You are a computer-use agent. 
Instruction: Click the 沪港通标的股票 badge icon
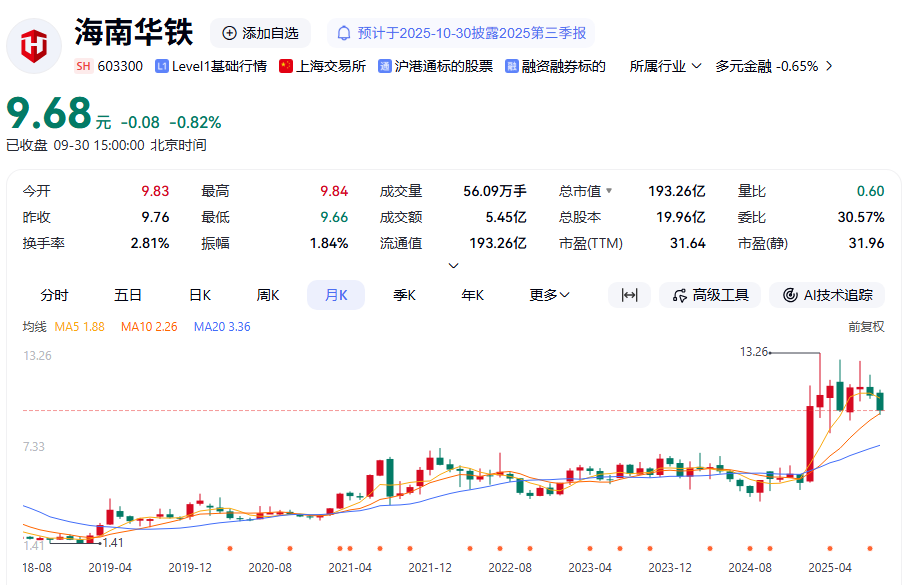385,66
